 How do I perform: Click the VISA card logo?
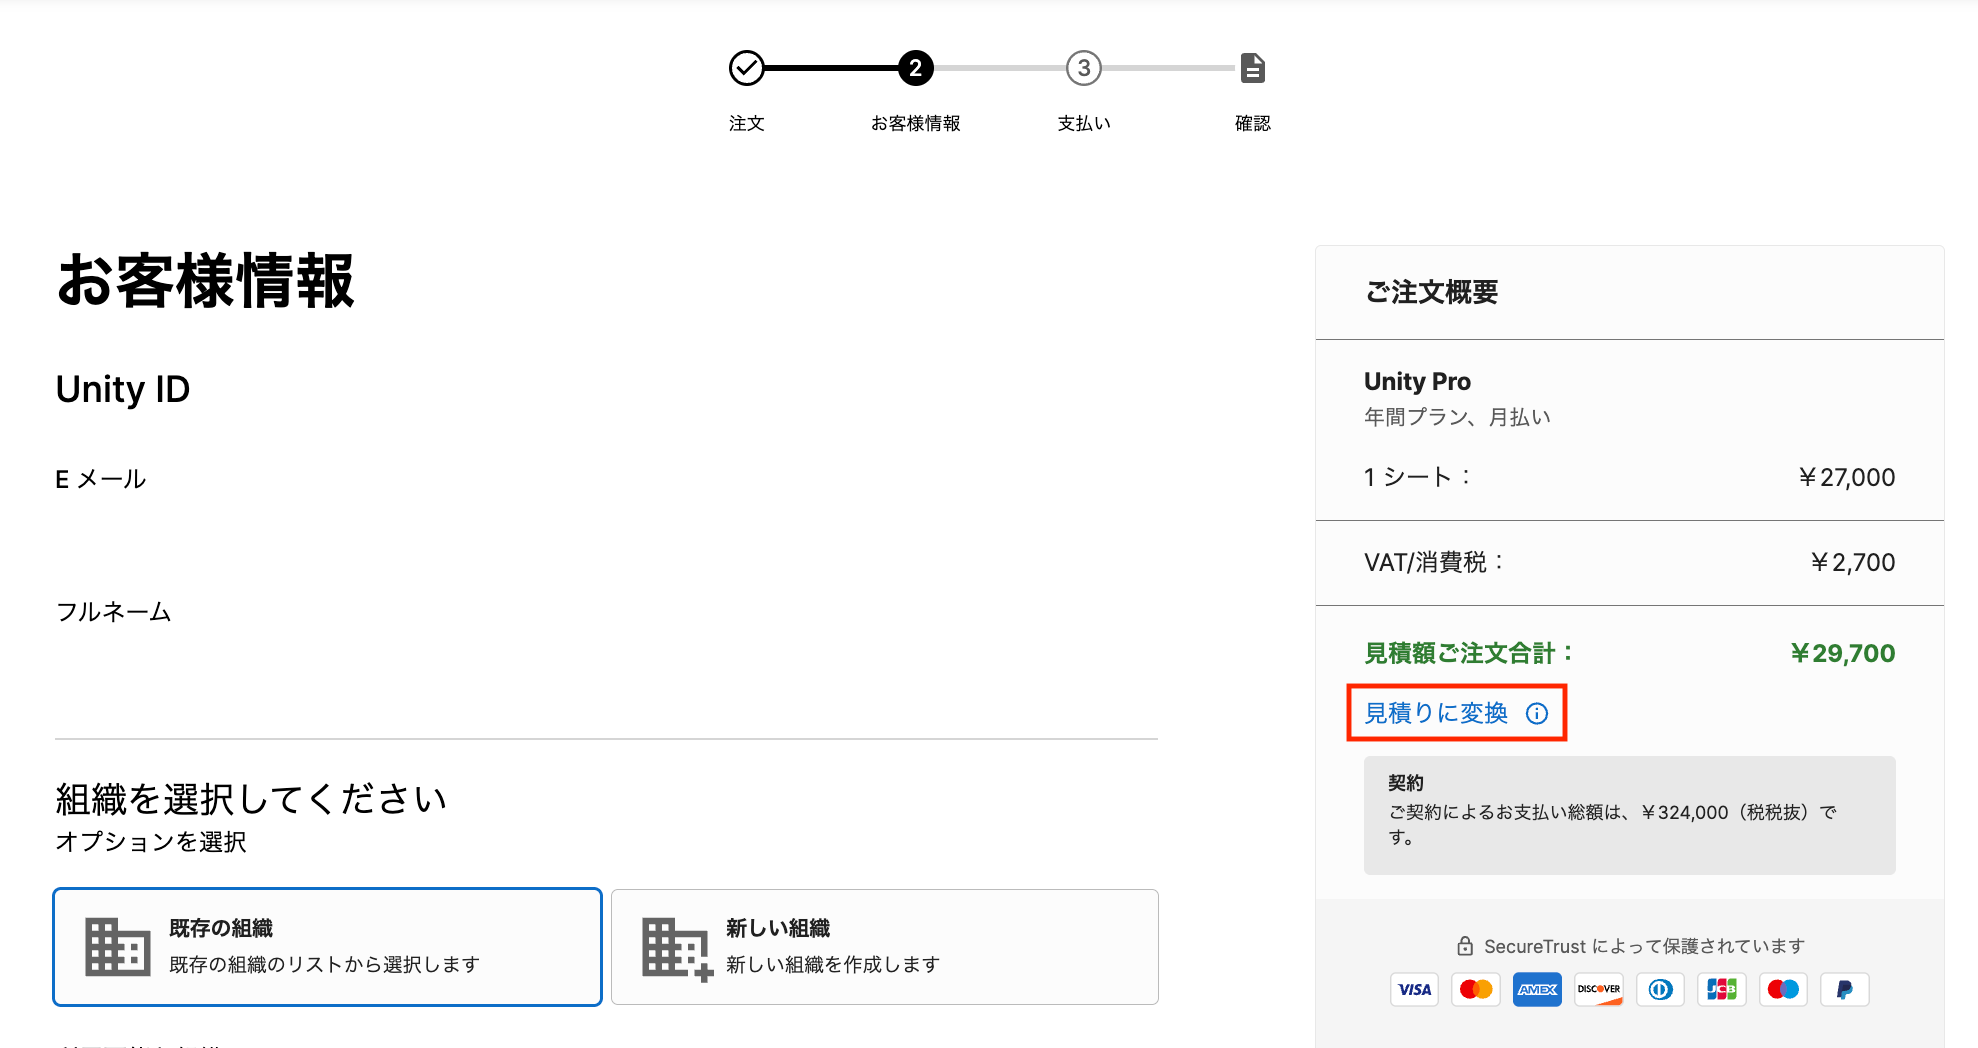tap(1414, 989)
